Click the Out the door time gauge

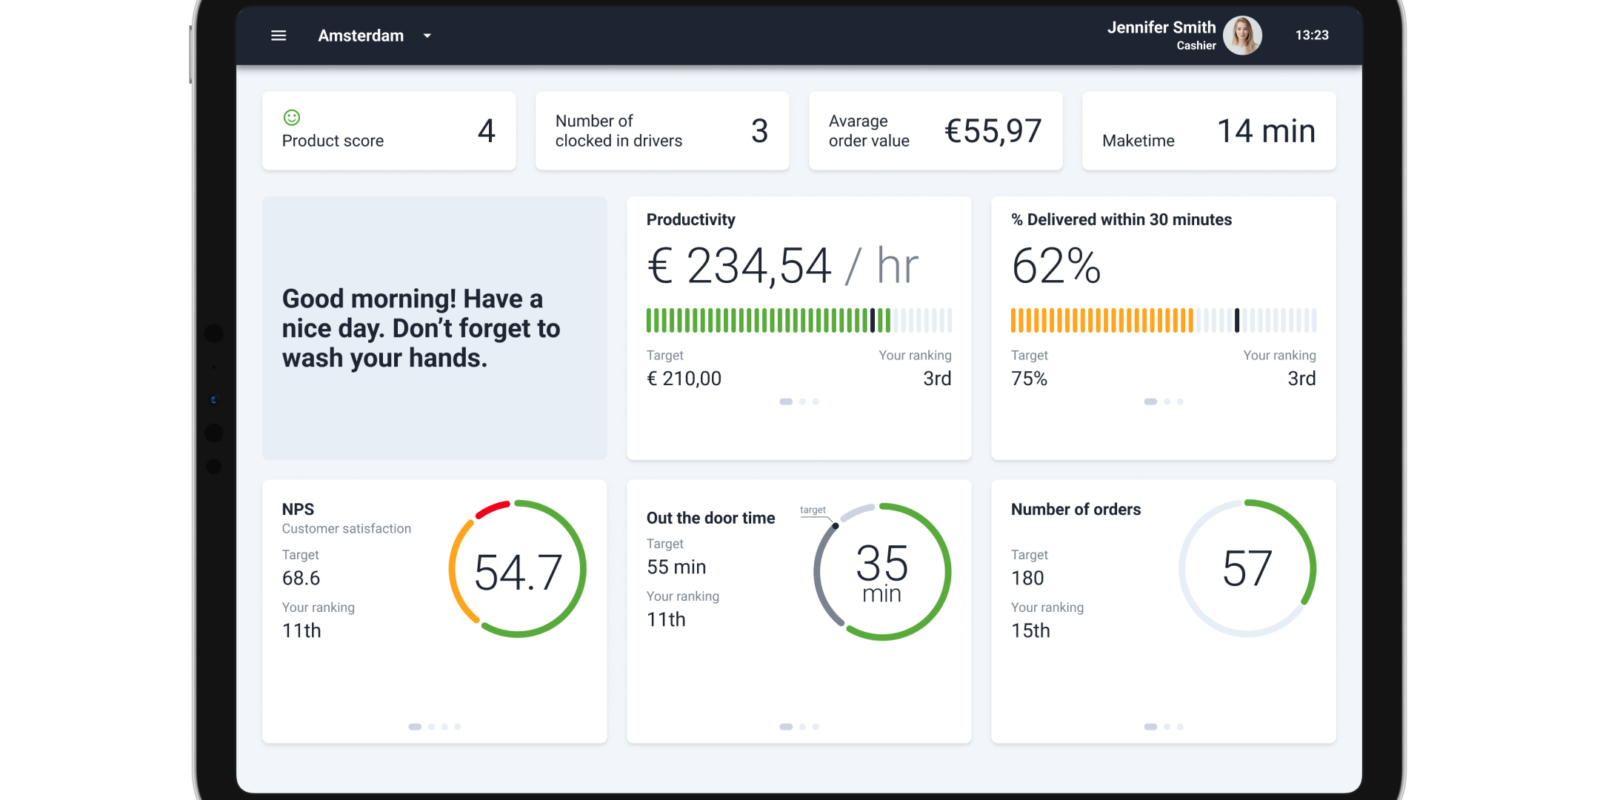881,572
